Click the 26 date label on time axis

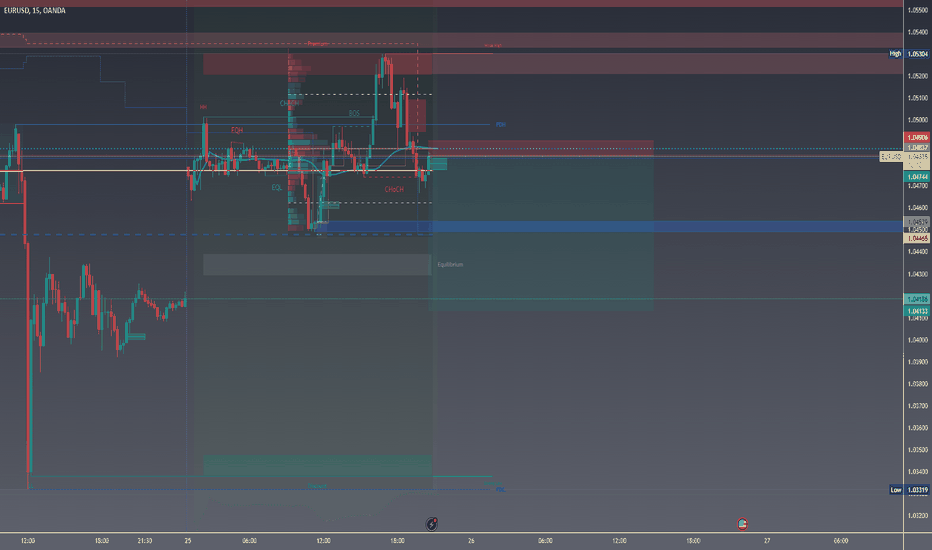click(x=471, y=541)
